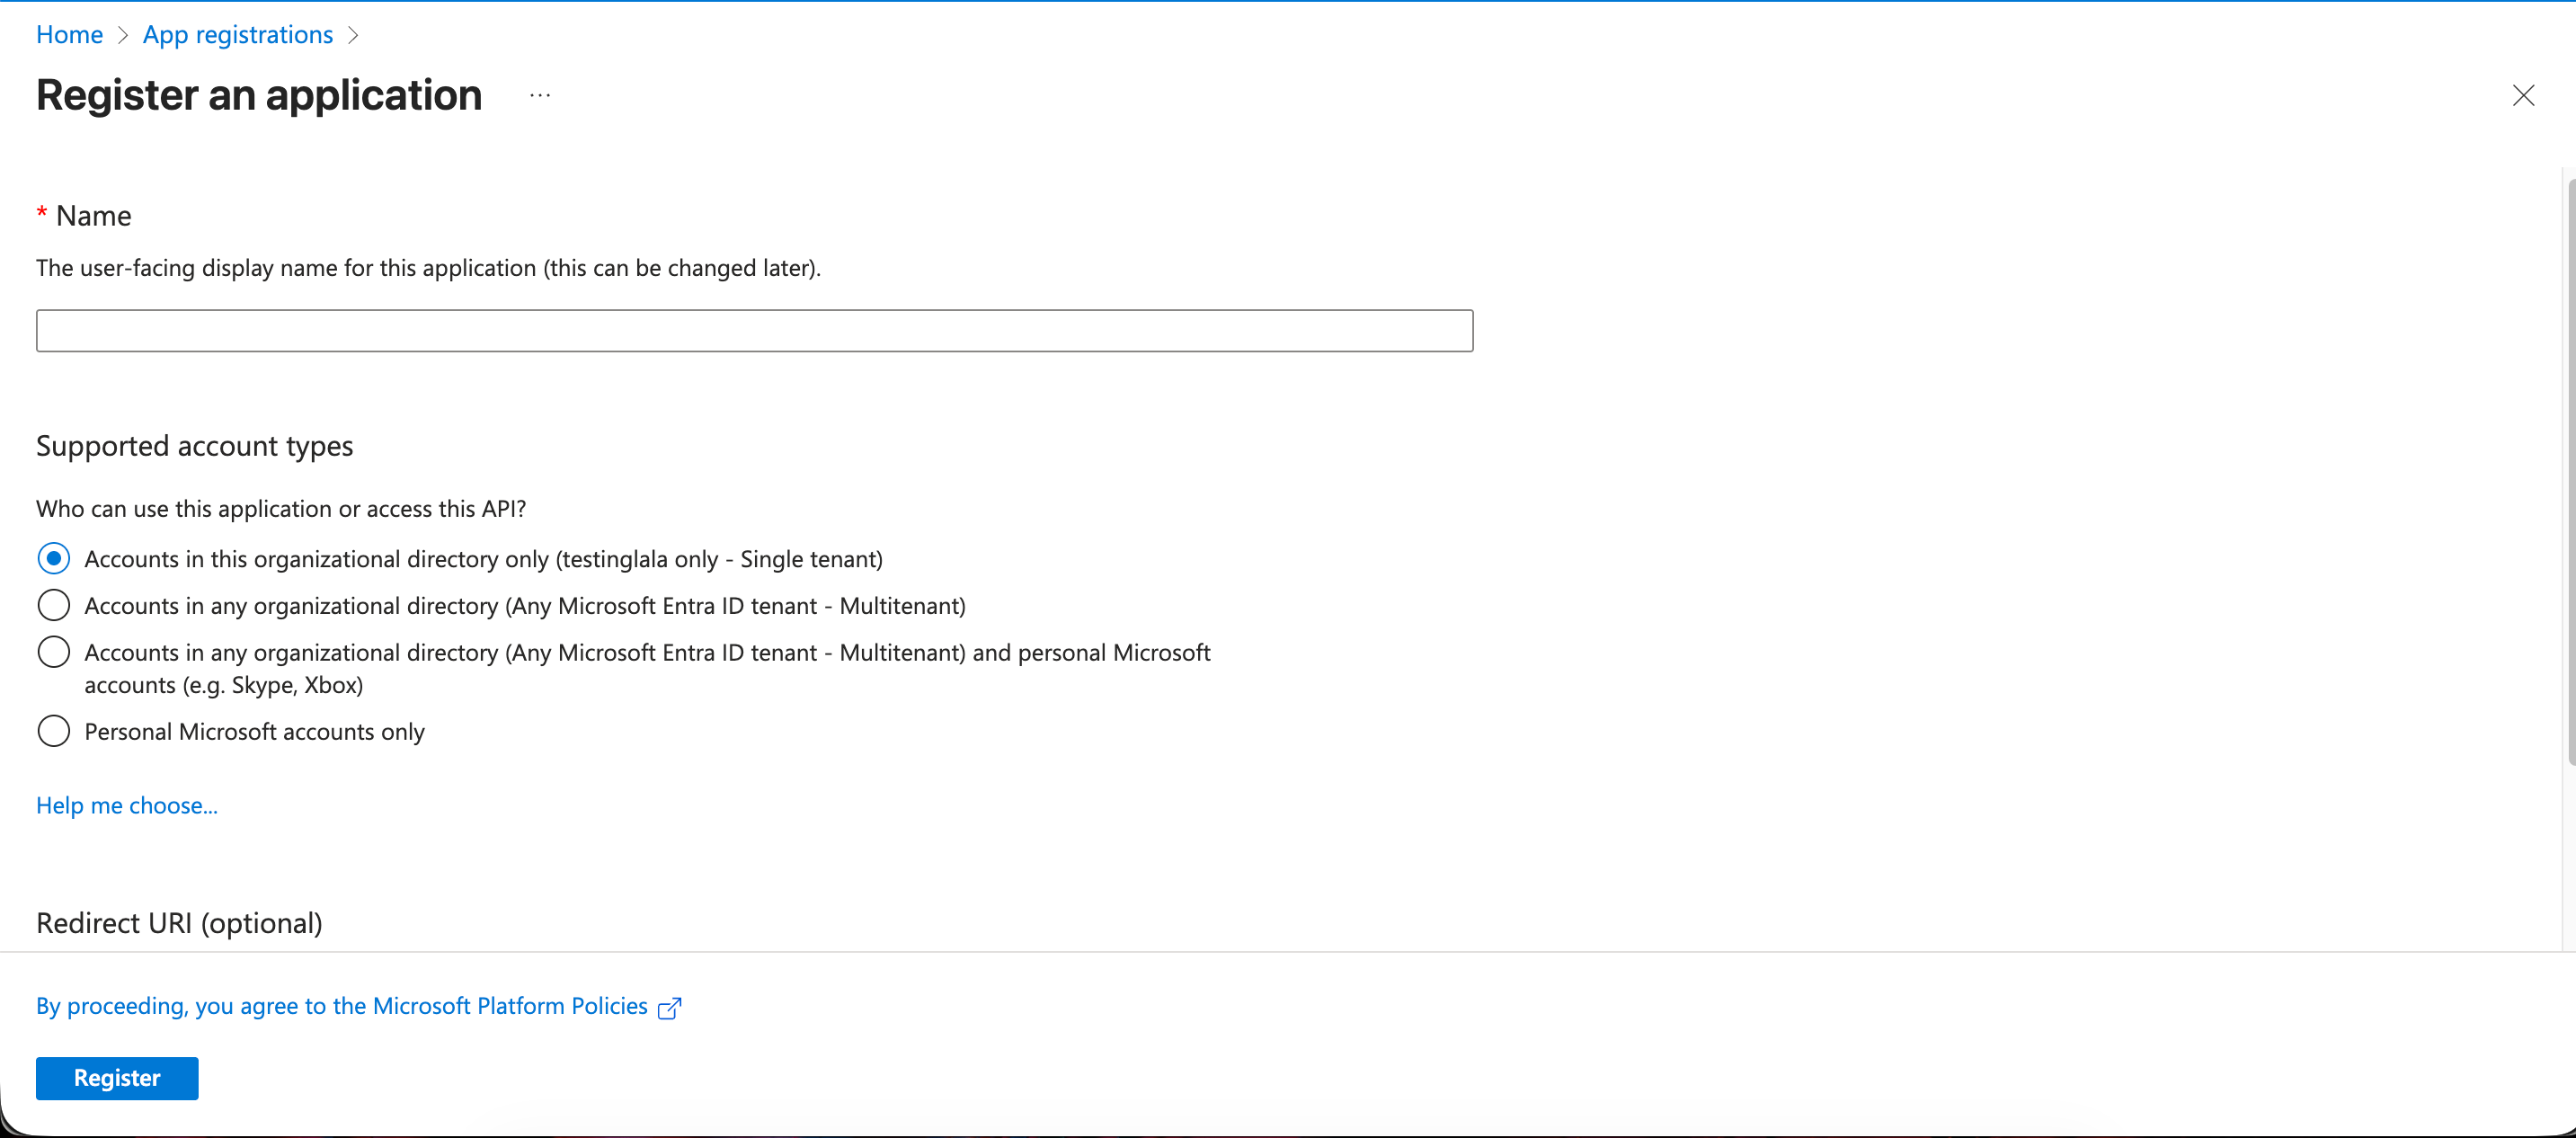Click the Supported account types heading
The height and width of the screenshot is (1138, 2576).
[195, 446]
